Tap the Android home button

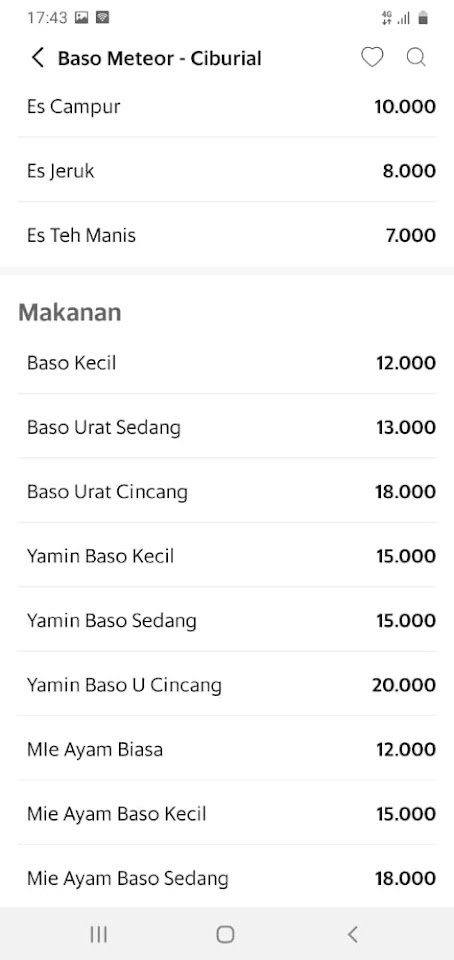click(225, 934)
